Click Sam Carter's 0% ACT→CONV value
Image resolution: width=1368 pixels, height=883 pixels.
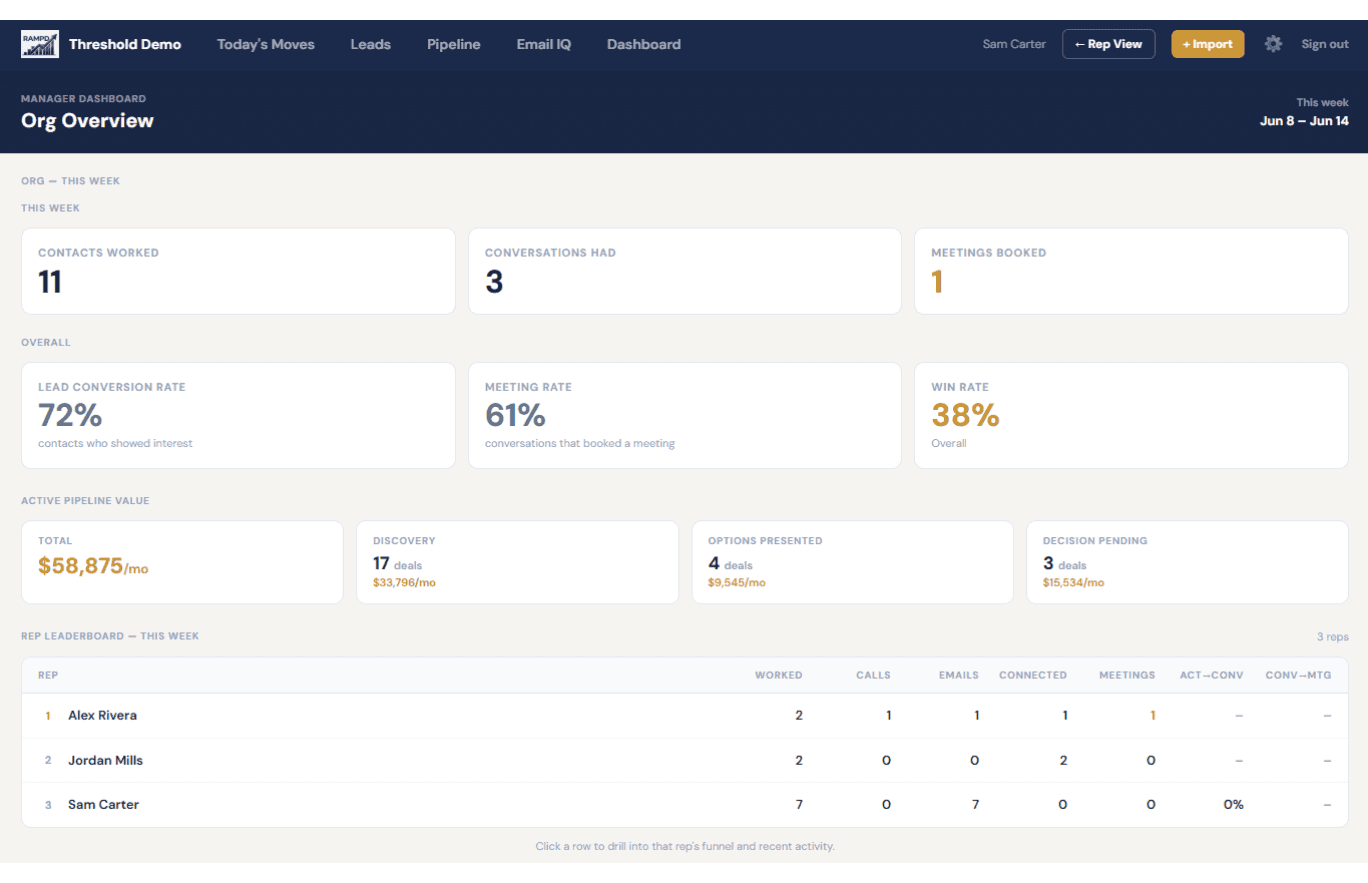(x=1233, y=805)
